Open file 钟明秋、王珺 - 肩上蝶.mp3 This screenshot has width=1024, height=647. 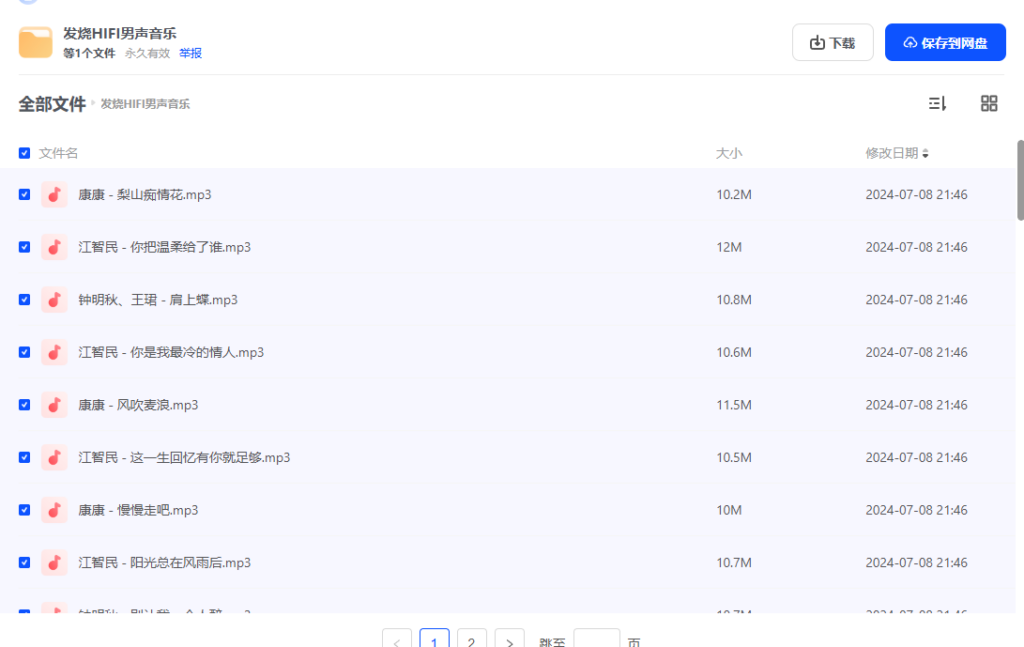tap(158, 300)
